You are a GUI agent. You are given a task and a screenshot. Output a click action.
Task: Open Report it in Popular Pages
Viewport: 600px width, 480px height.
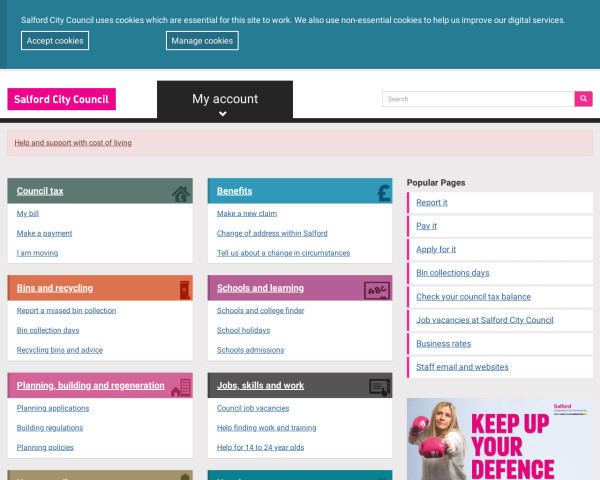click(432, 202)
